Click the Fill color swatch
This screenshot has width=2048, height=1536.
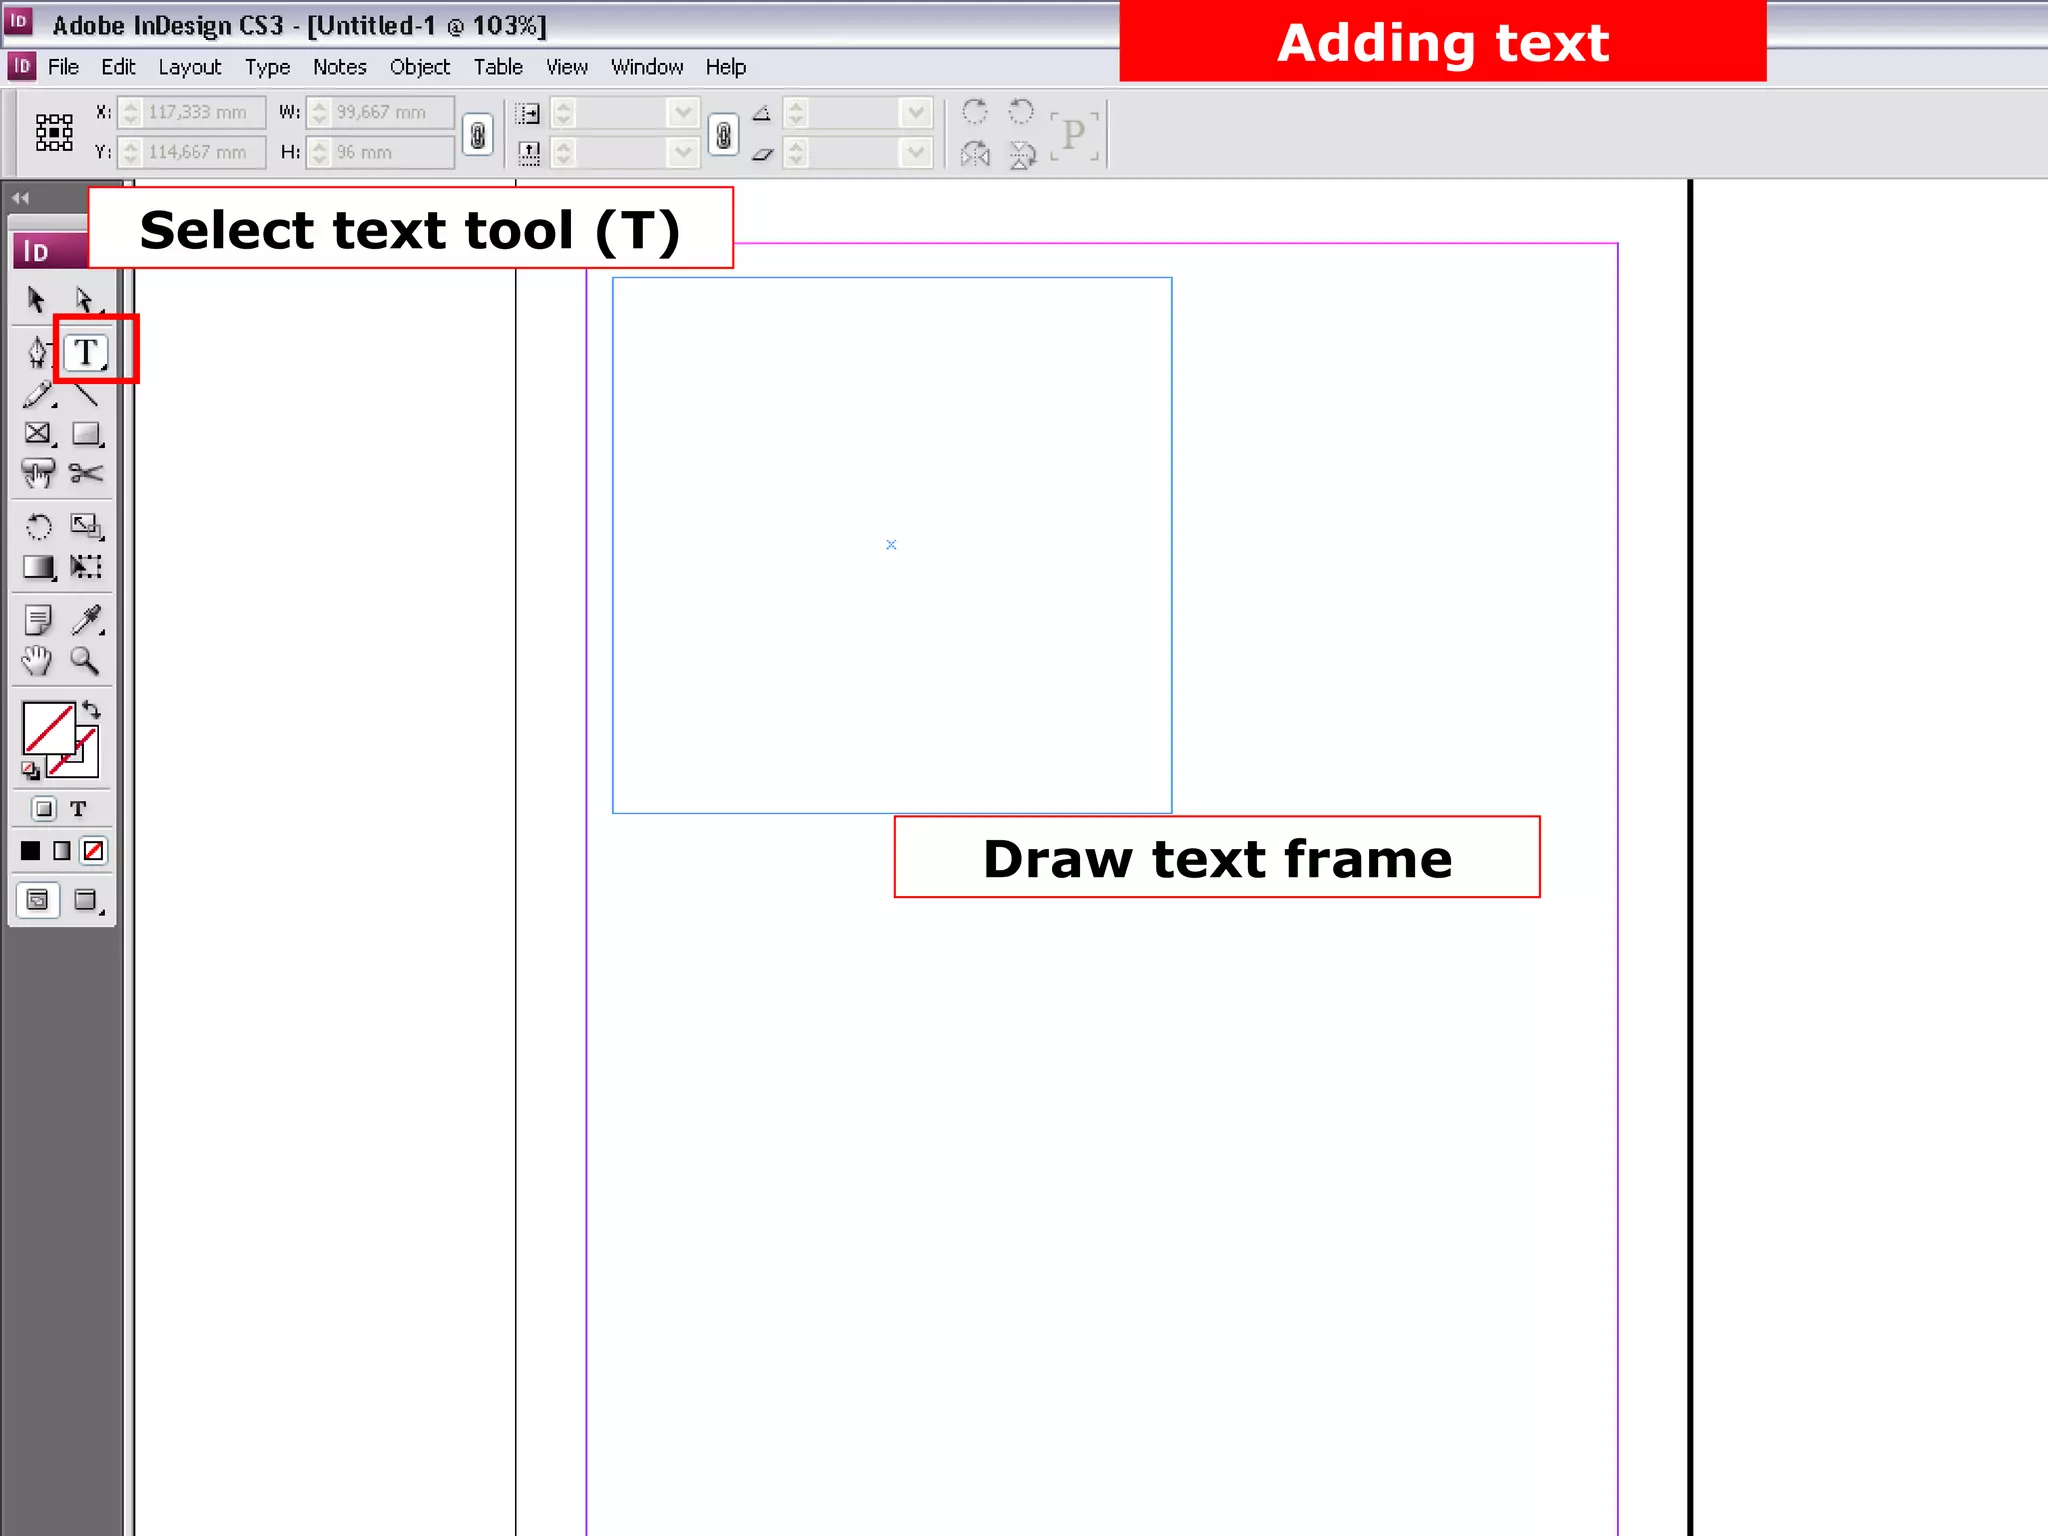48,728
